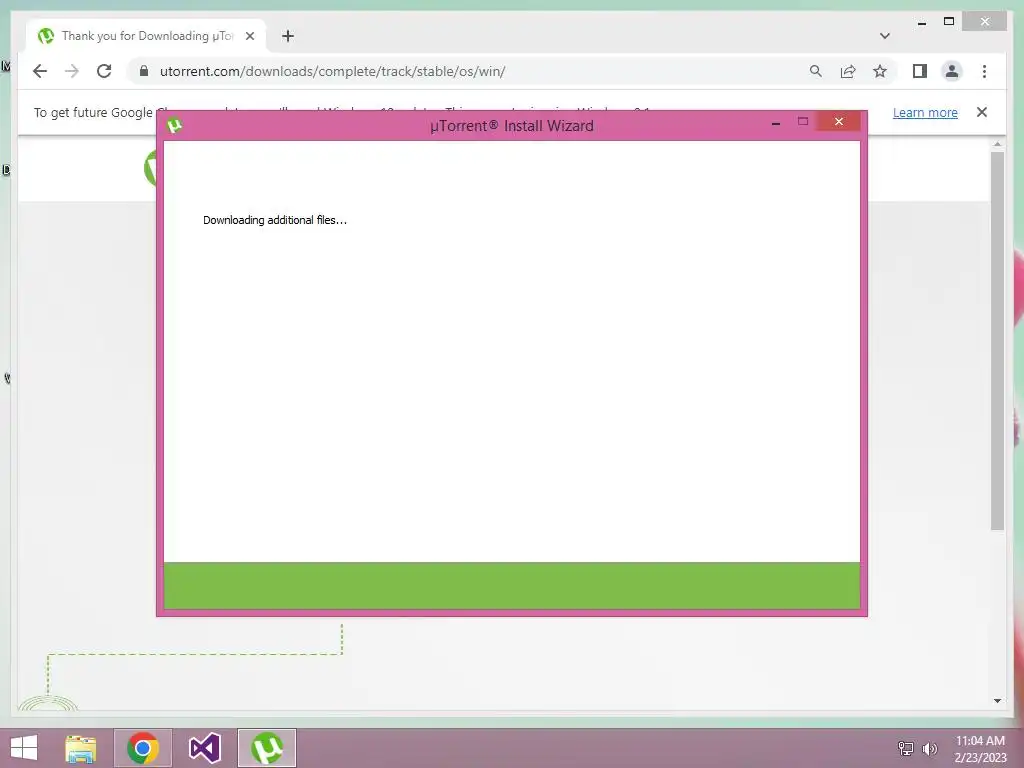Select the 'Thank you for Downloading' tab
This screenshot has height=768, width=1024.
coord(146,36)
